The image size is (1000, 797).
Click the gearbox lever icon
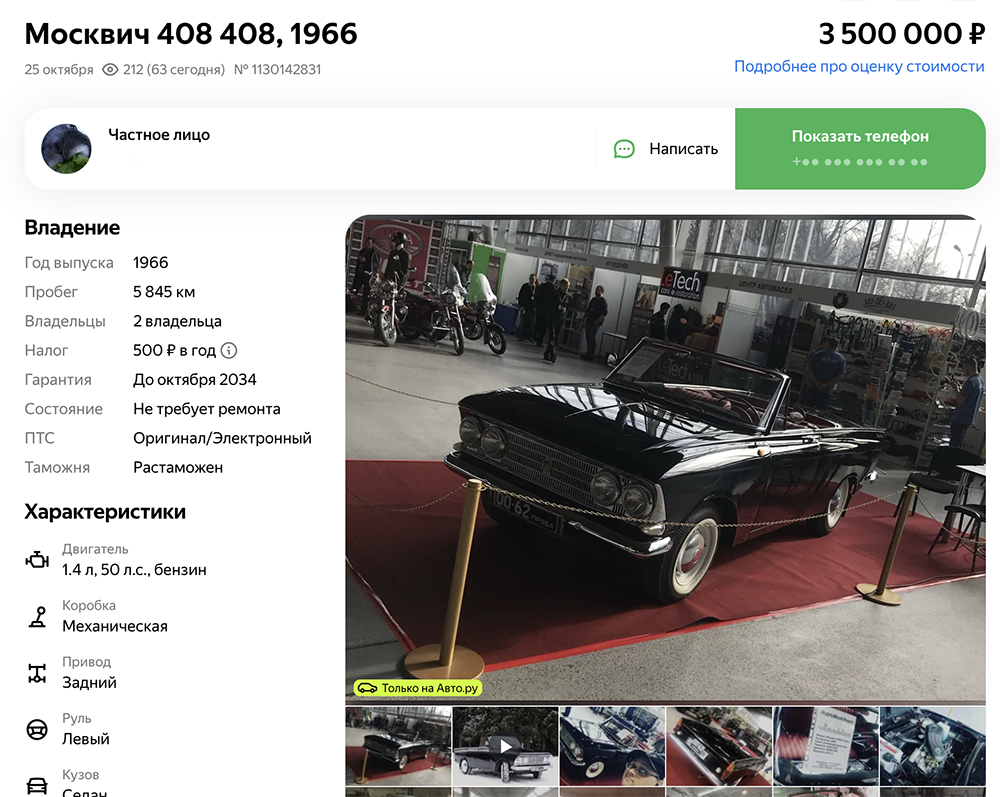point(38,617)
